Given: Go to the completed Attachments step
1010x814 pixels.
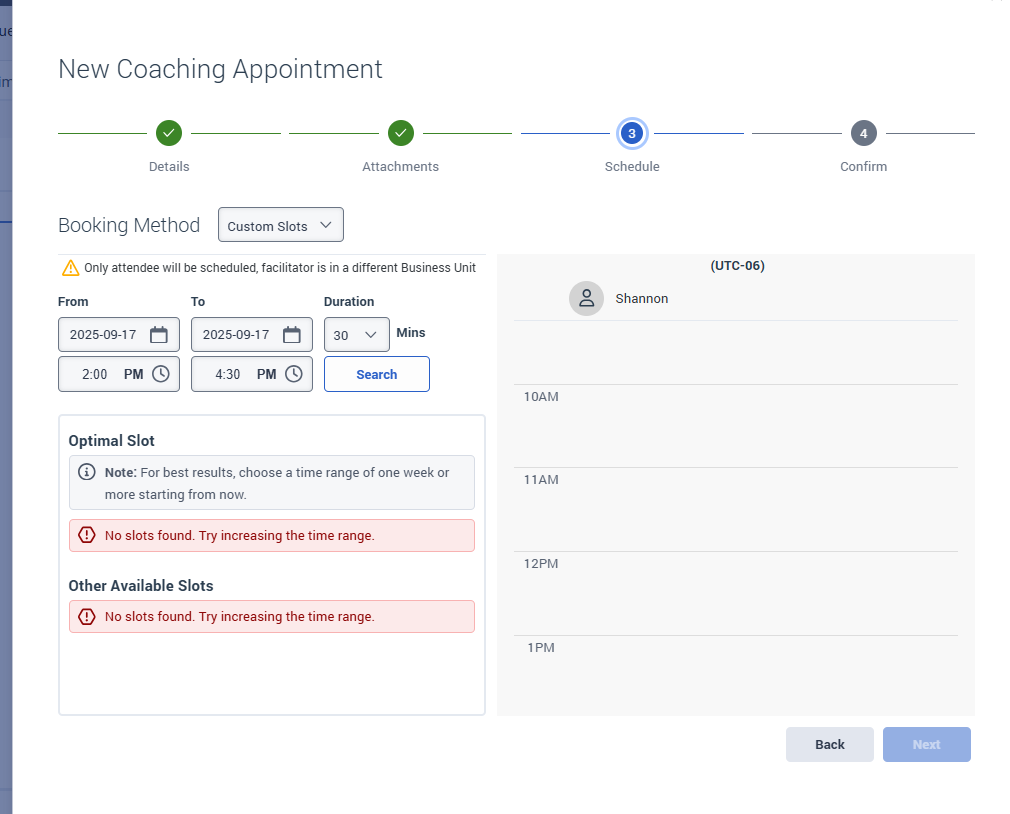Looking at the screenshot, I should click(401, 132).
